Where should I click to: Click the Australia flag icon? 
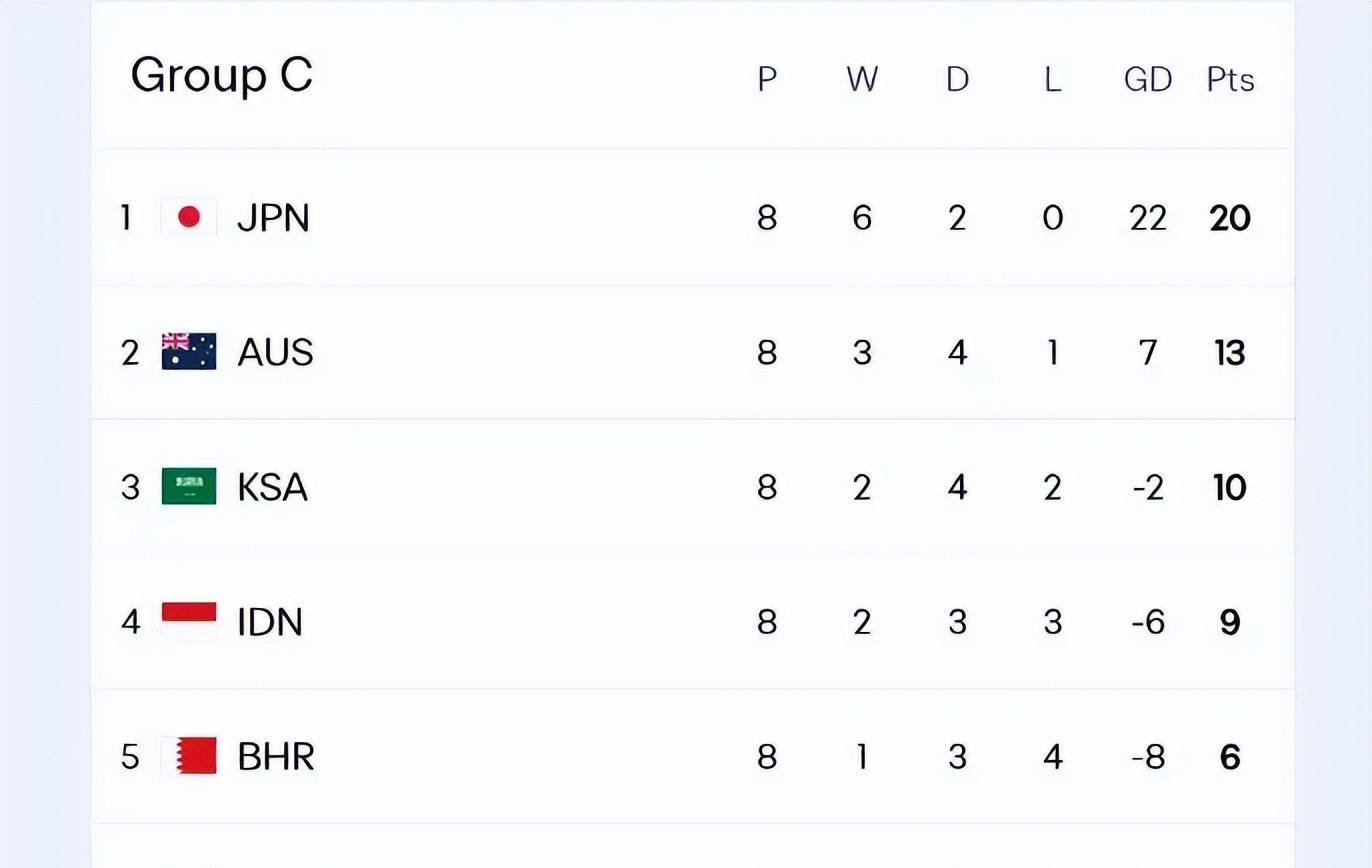pyautogui.click(x=188, y=352)
